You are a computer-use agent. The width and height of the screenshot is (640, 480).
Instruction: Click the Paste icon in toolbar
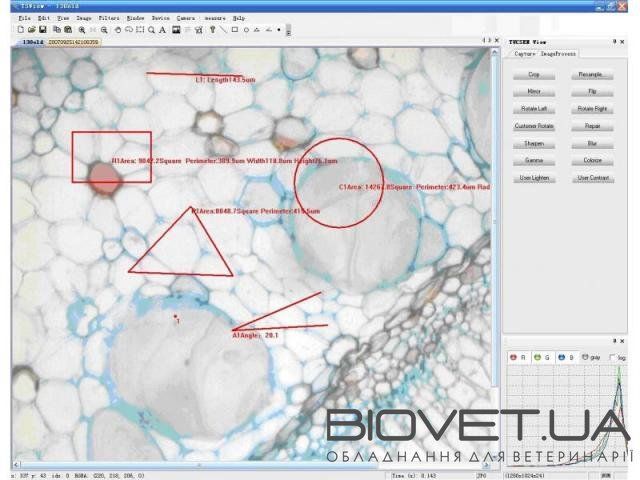pos(68,29)
